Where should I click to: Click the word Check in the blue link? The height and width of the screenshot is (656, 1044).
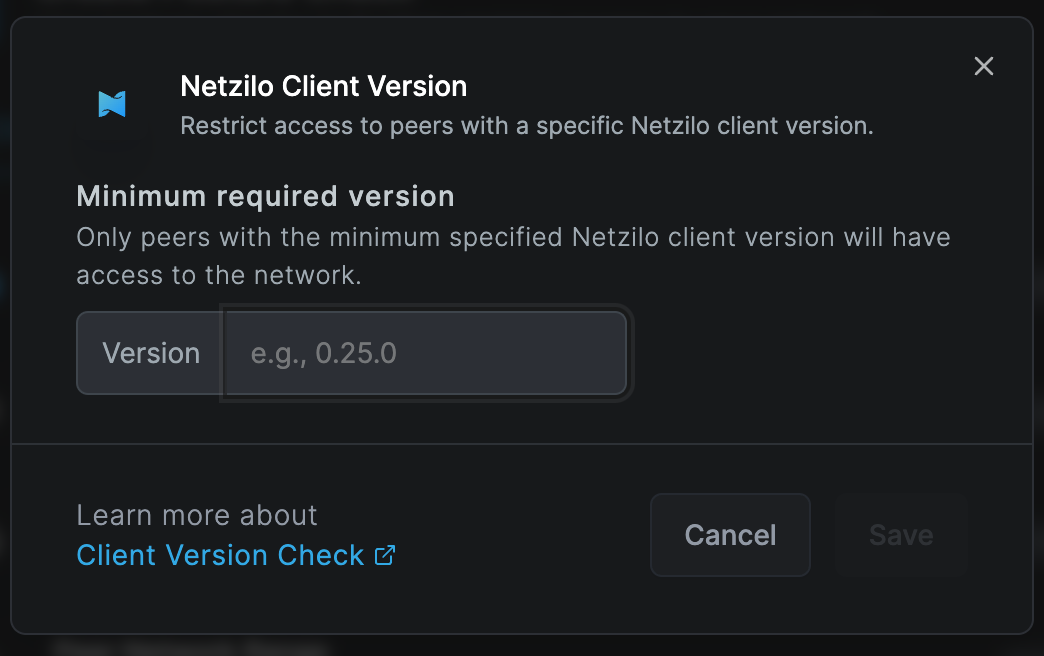click(x=321, y=555)
